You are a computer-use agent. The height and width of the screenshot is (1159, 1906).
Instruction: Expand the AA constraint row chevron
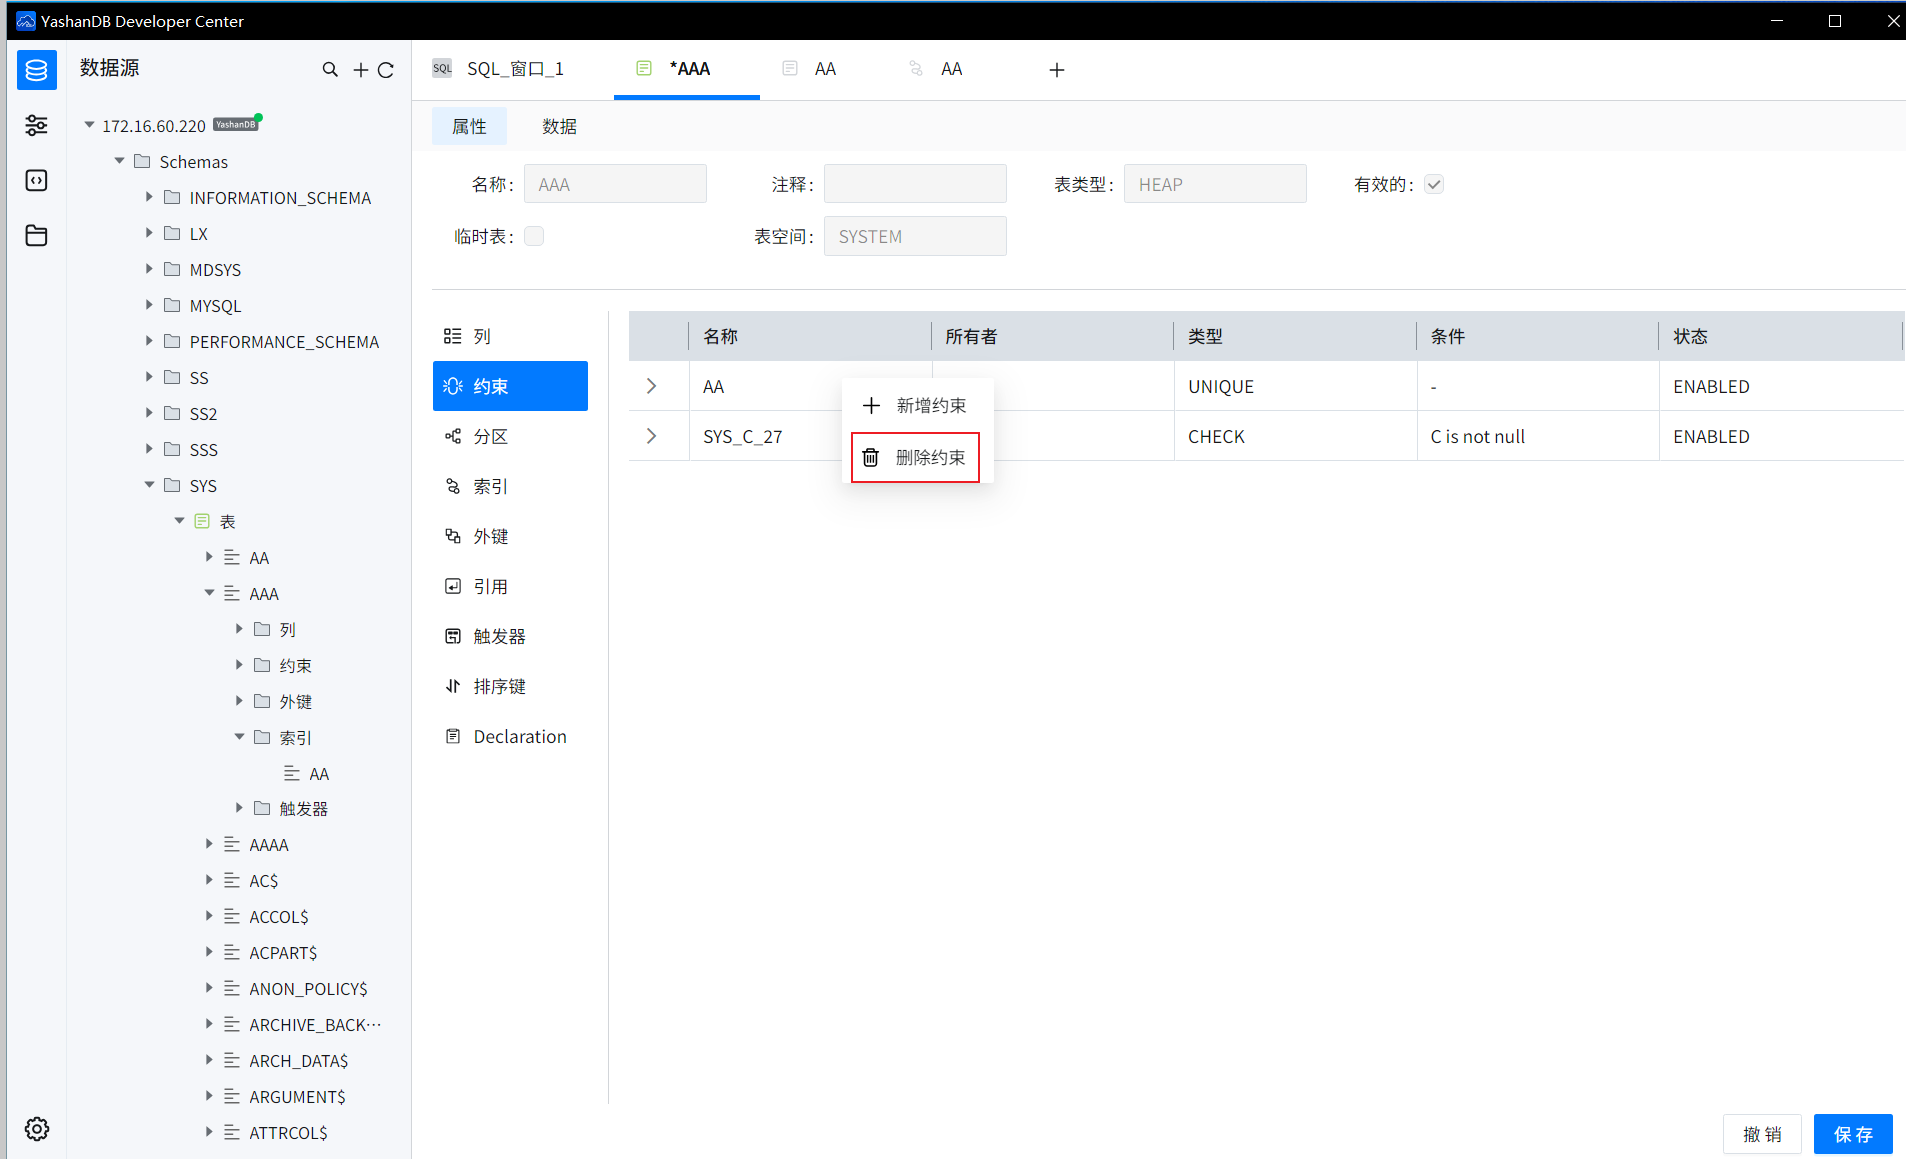click(x=652, y=386)
